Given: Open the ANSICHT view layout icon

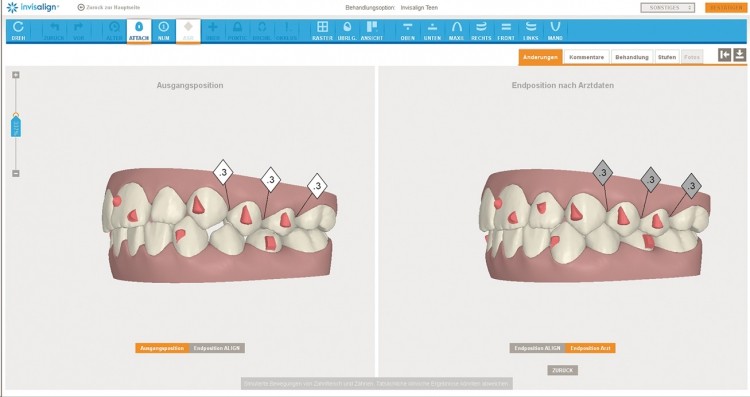Looking at the screenshot, I should [372, 31].
